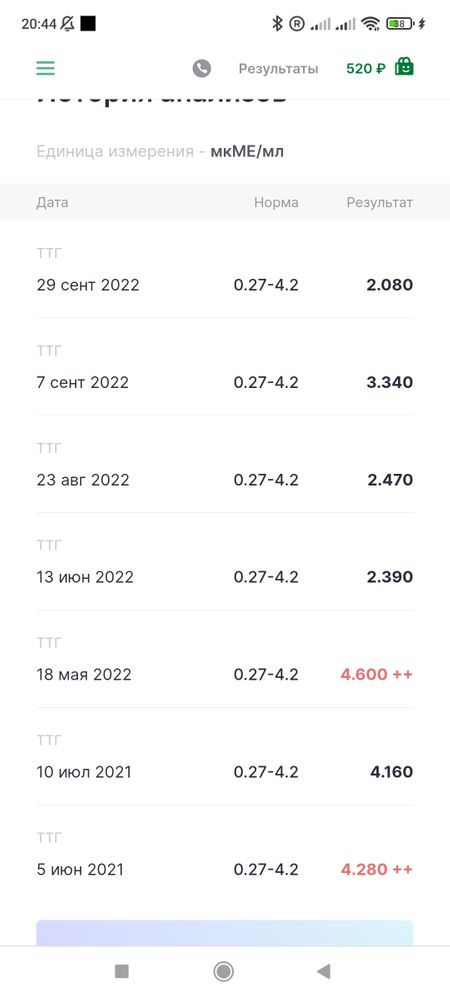Open the 13 июн 2022 entry
Viewport: 450px width, 1000px height.
[x=224, y=562]
